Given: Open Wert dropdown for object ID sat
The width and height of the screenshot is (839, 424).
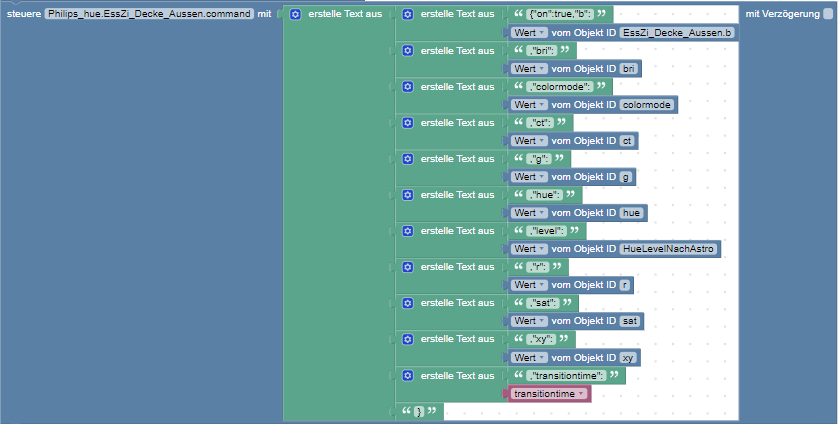Looking at the screenshot, I should [529, 321].
